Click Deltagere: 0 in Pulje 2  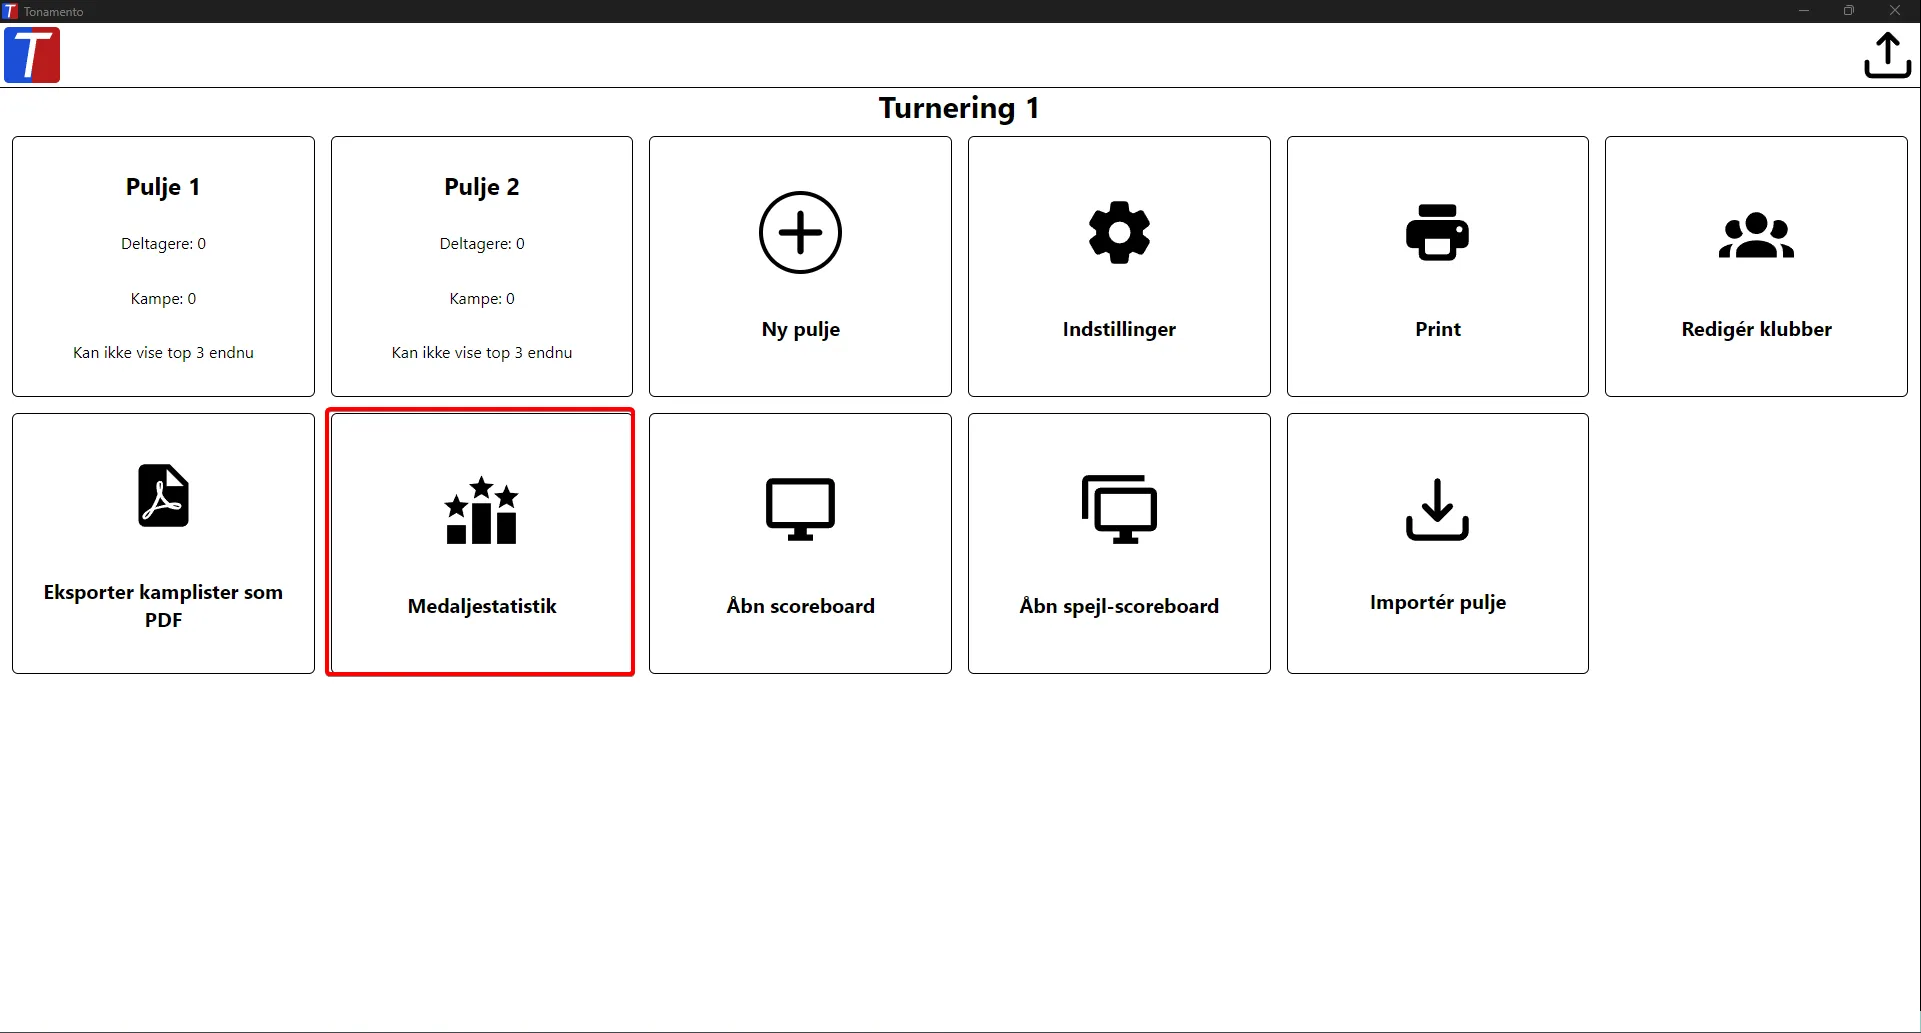click(482, 244)
